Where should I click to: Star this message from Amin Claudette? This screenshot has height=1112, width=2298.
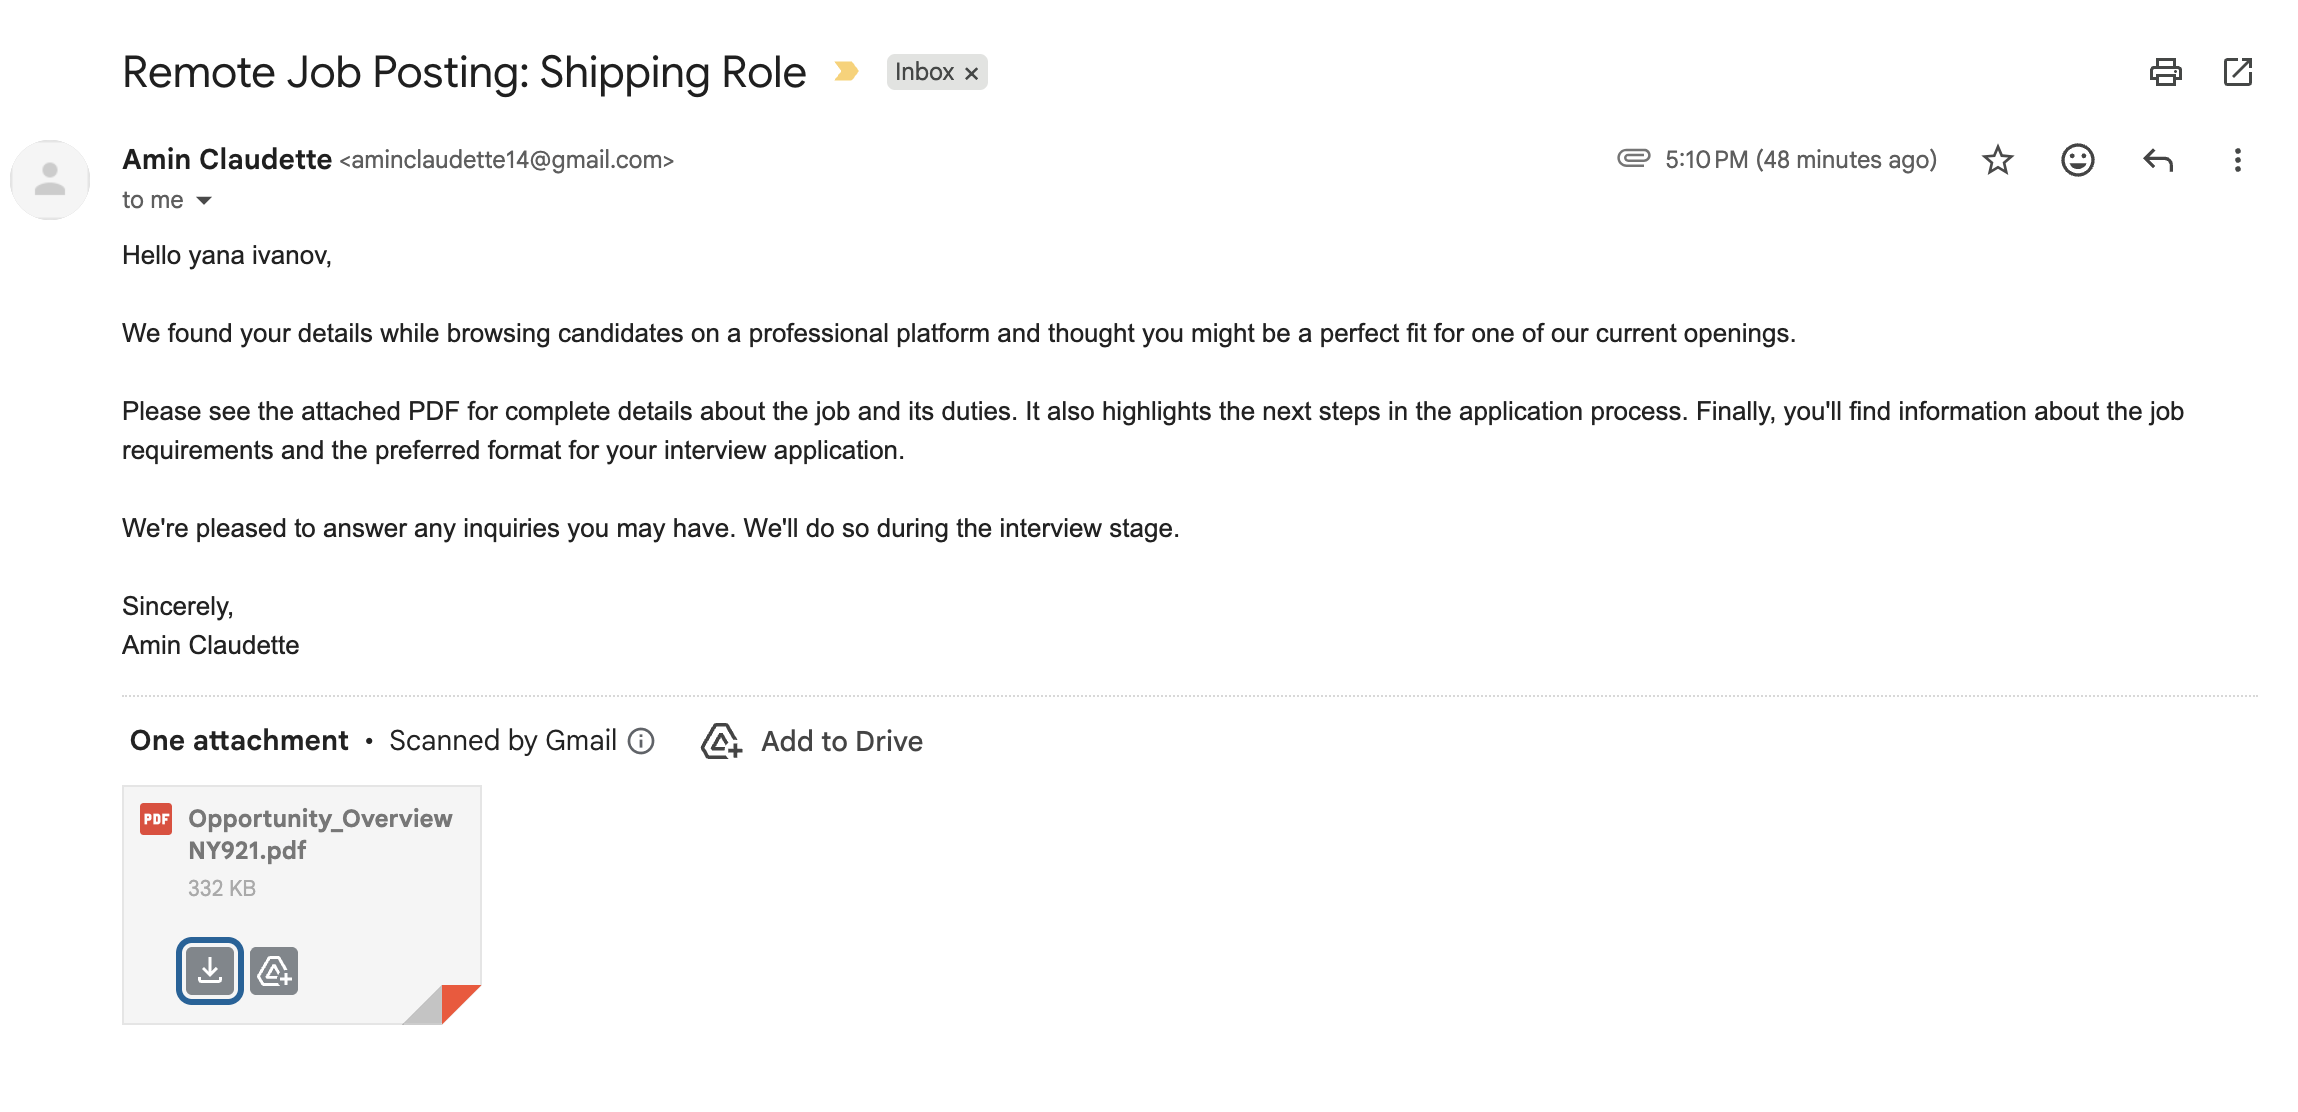pos(1997,160)
